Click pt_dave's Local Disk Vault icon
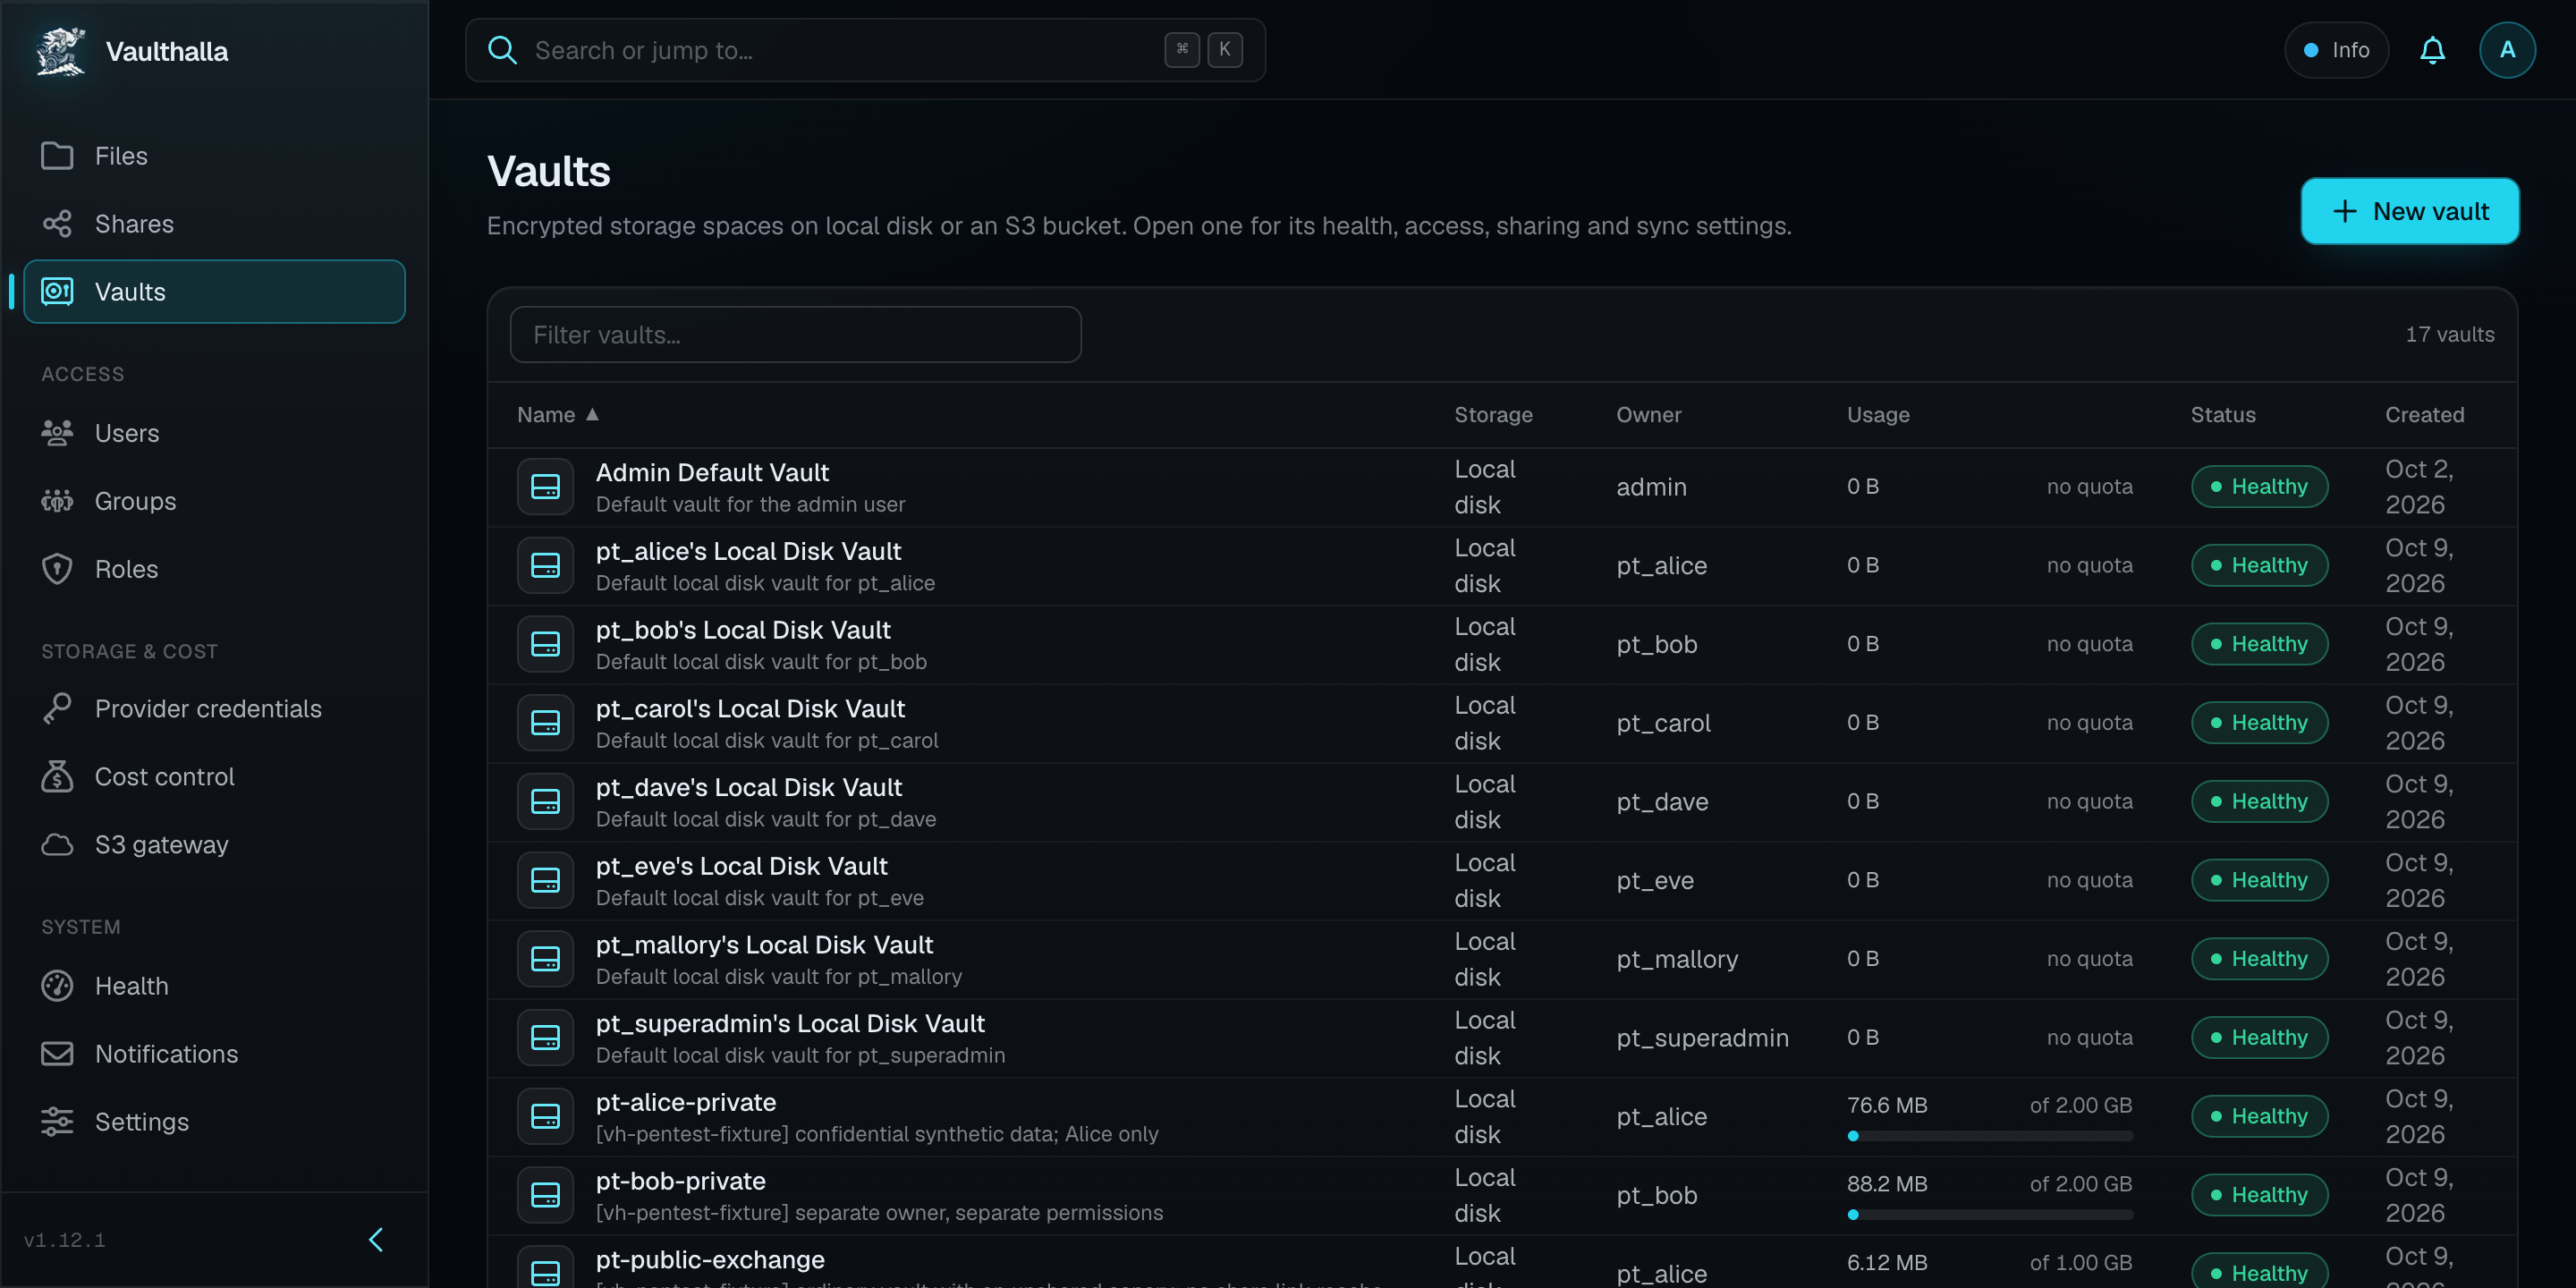Screen dimensions: 2576x1288 [545, 802]
